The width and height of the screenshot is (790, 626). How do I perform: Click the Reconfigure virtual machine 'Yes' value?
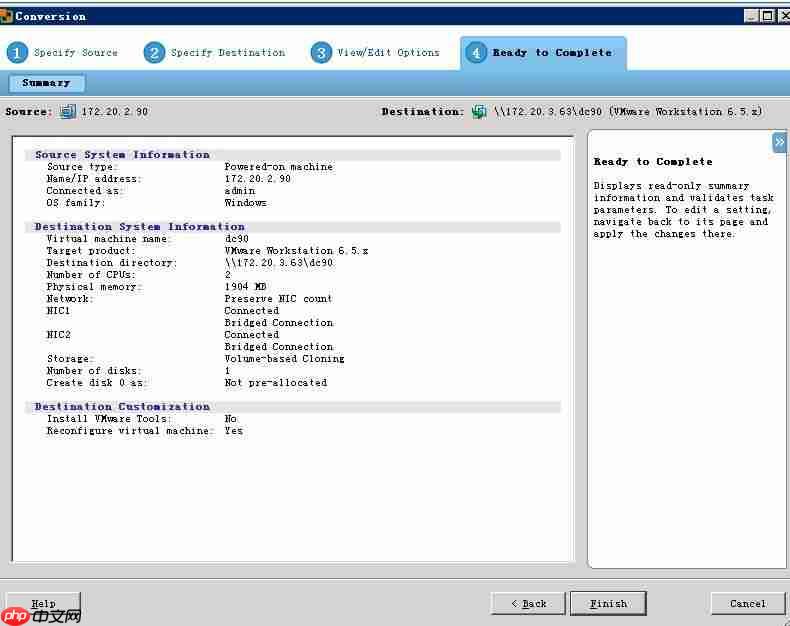[234, 431]
